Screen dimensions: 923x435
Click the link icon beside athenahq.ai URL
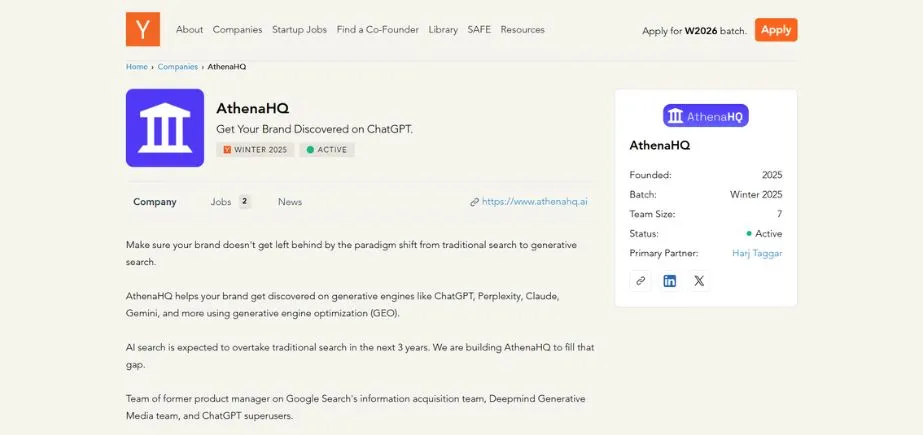[x=474, y=202]
